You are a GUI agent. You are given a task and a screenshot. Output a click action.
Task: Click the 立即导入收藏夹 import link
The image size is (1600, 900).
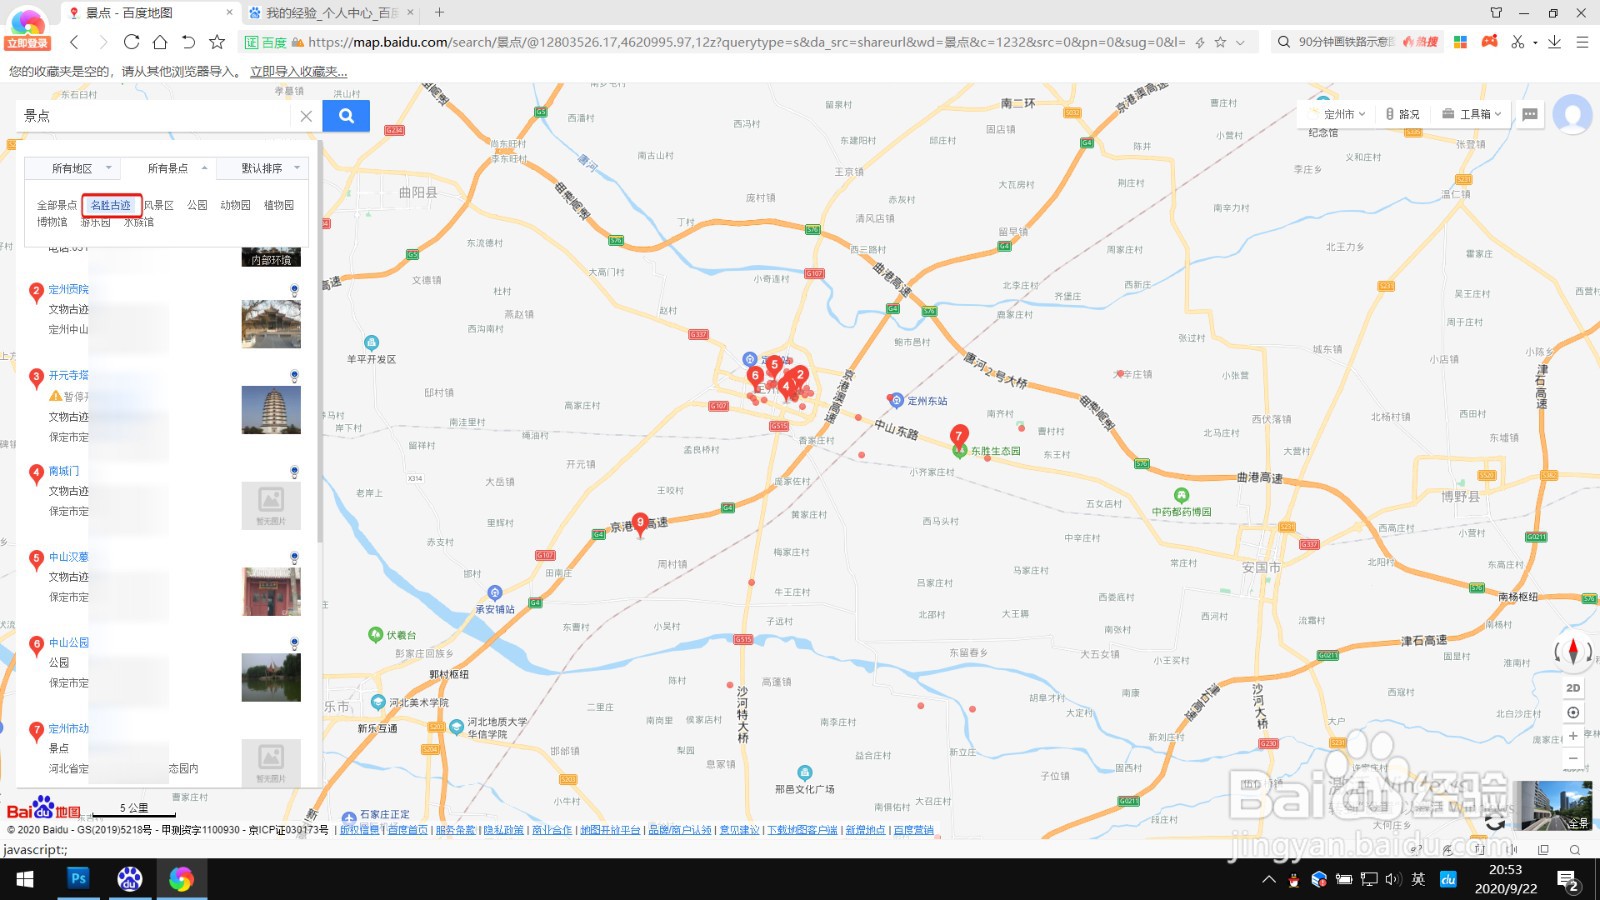[299, 72]
